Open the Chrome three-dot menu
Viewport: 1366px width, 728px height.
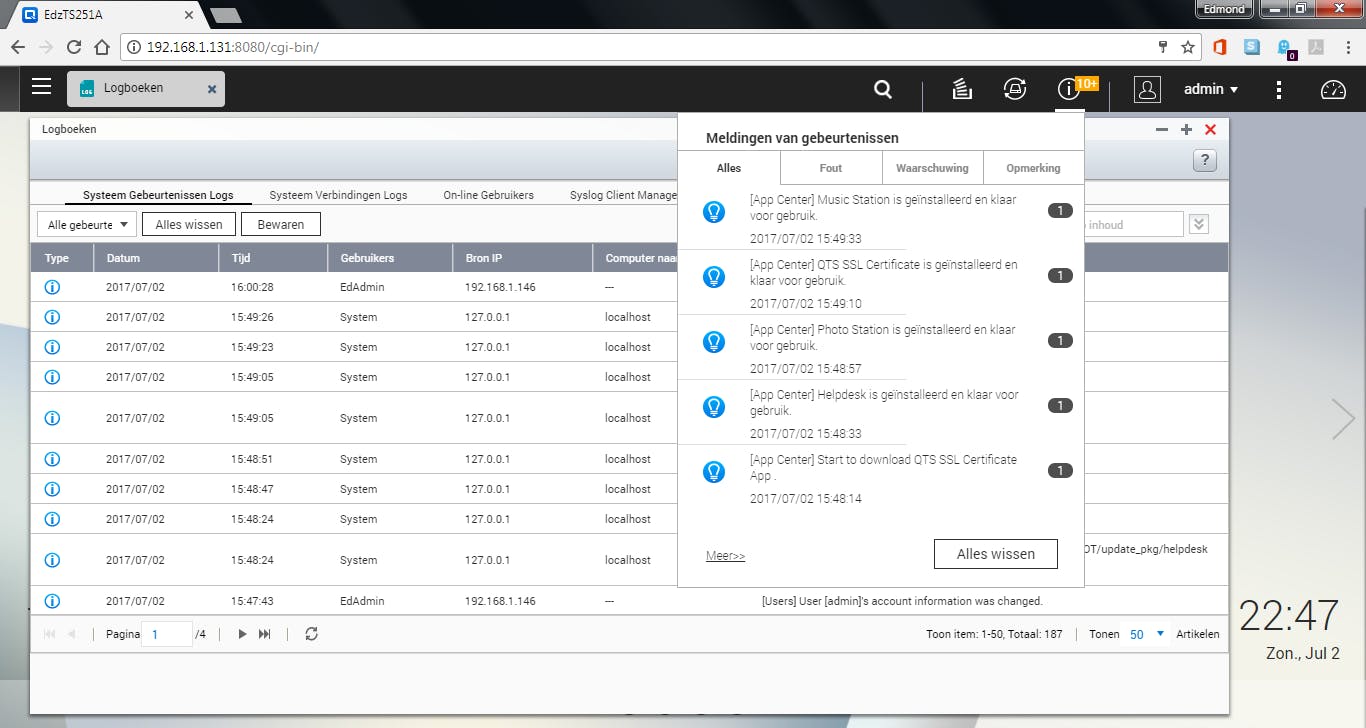click(x=1347, y=47)
